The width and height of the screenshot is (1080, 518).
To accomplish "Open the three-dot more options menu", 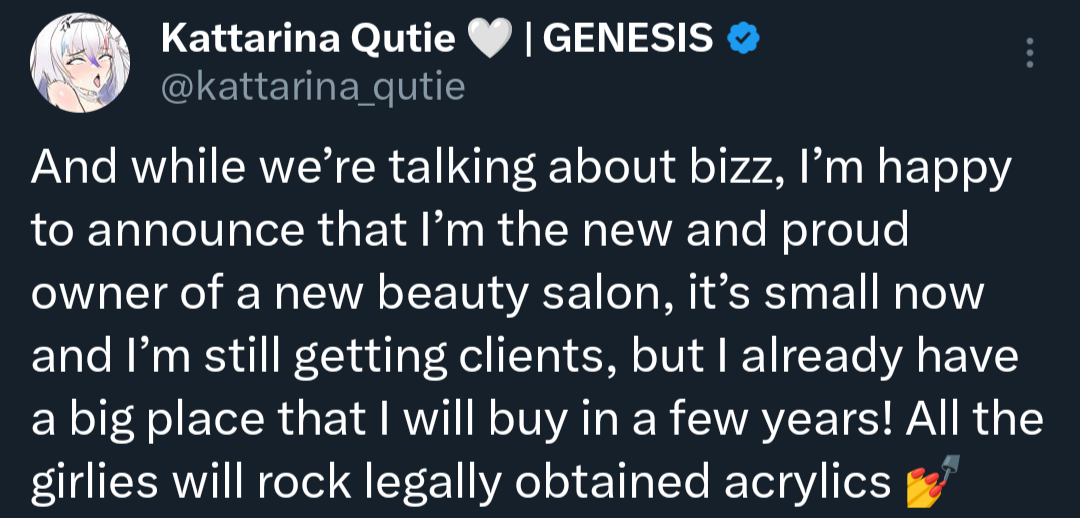I will 1033,54.
